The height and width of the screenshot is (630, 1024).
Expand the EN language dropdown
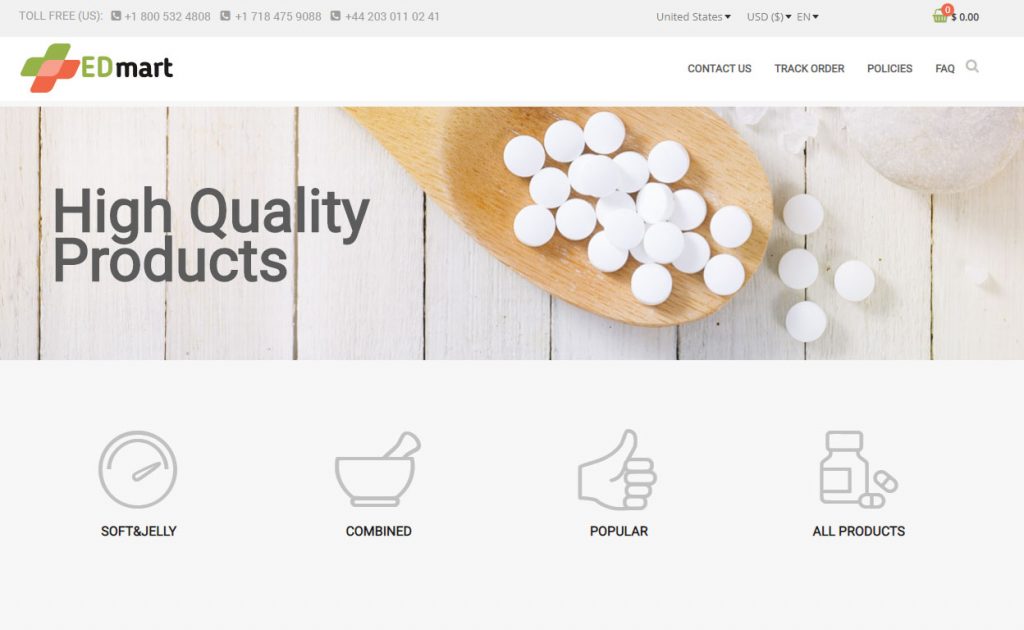pyautogui.click(x=807, y=17)
